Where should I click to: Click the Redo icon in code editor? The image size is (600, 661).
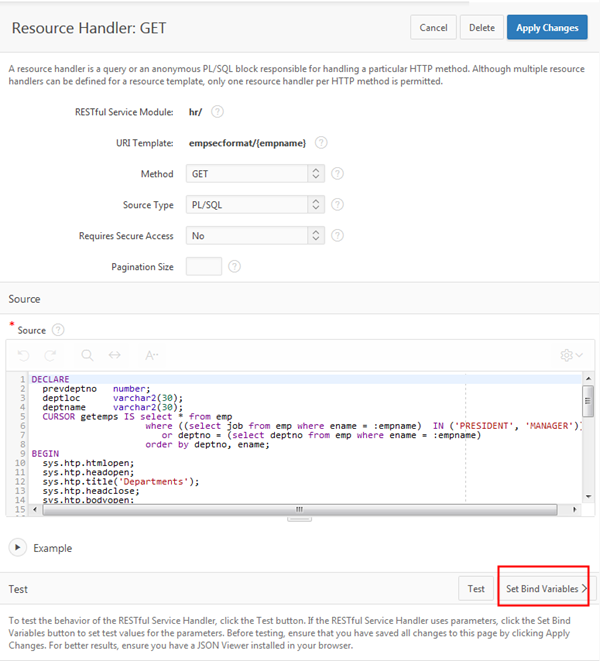(x=50, y=355)
